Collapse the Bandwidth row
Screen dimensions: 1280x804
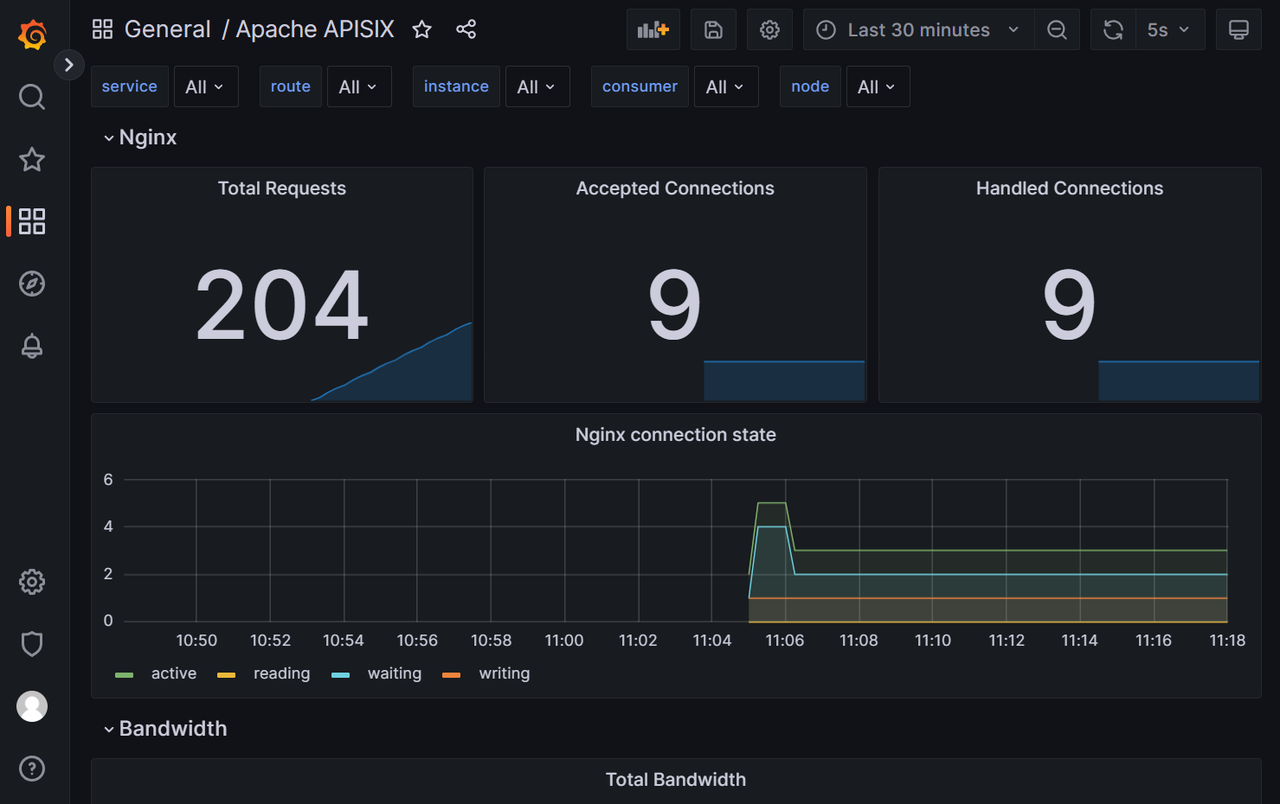coord(165,728)
